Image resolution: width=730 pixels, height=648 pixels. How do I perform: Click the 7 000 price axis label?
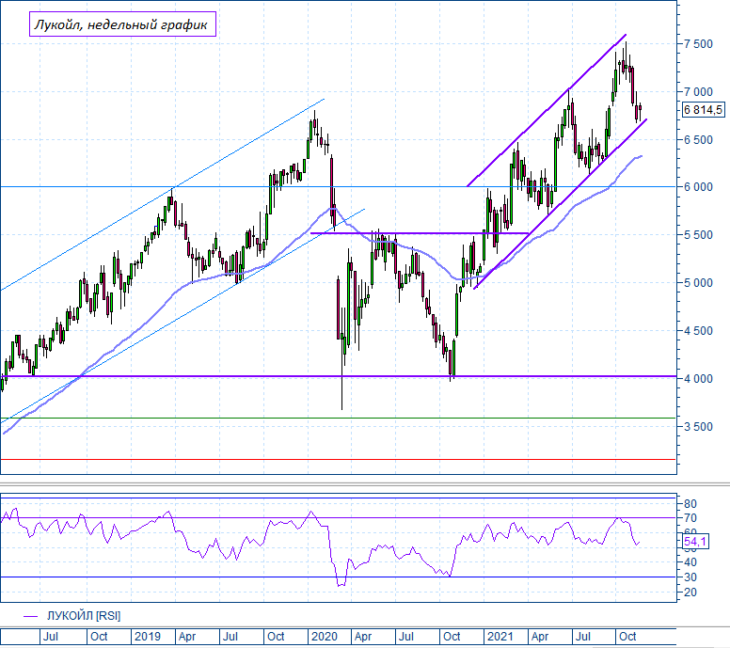[698, 92]
